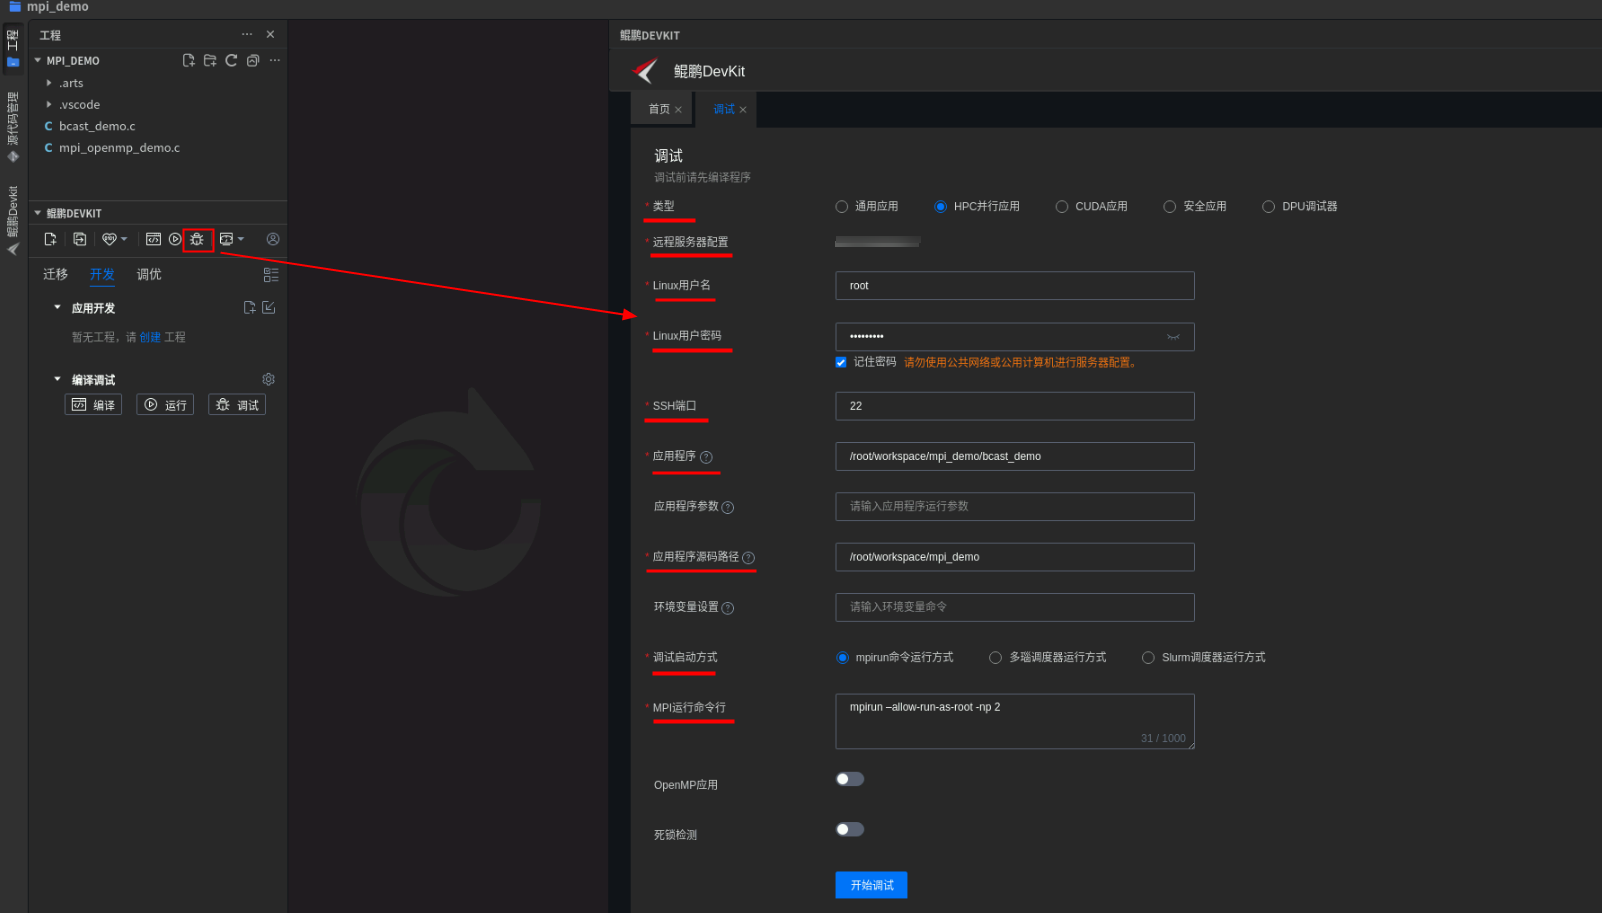
Task: Close the 工程 side panel
Action: click(x=270, y=34)
